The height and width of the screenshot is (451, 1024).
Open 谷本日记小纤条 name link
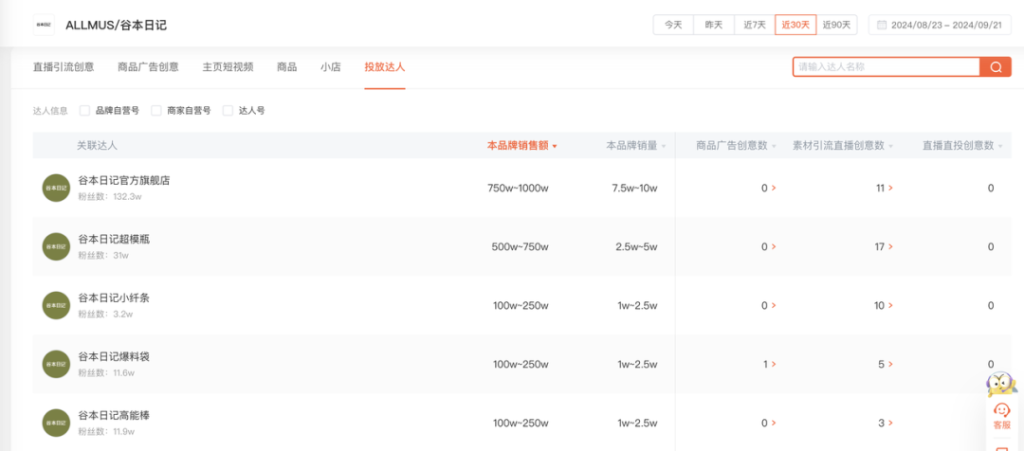click(x=114, y=298)
